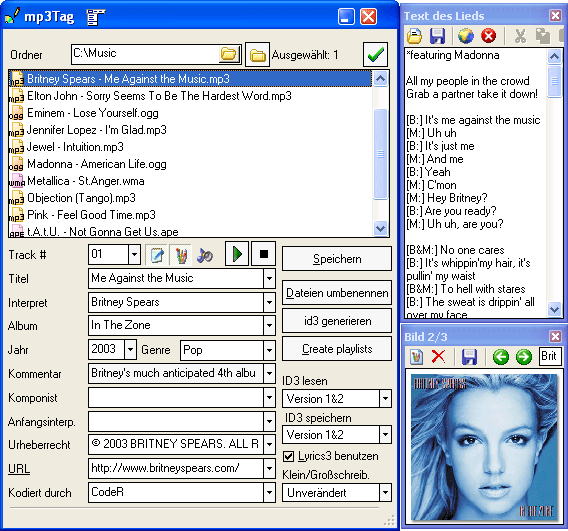This screenshot has width=568, height=531.
Task: Open ID3 lesen version dropdown
Action: point(385,399)
